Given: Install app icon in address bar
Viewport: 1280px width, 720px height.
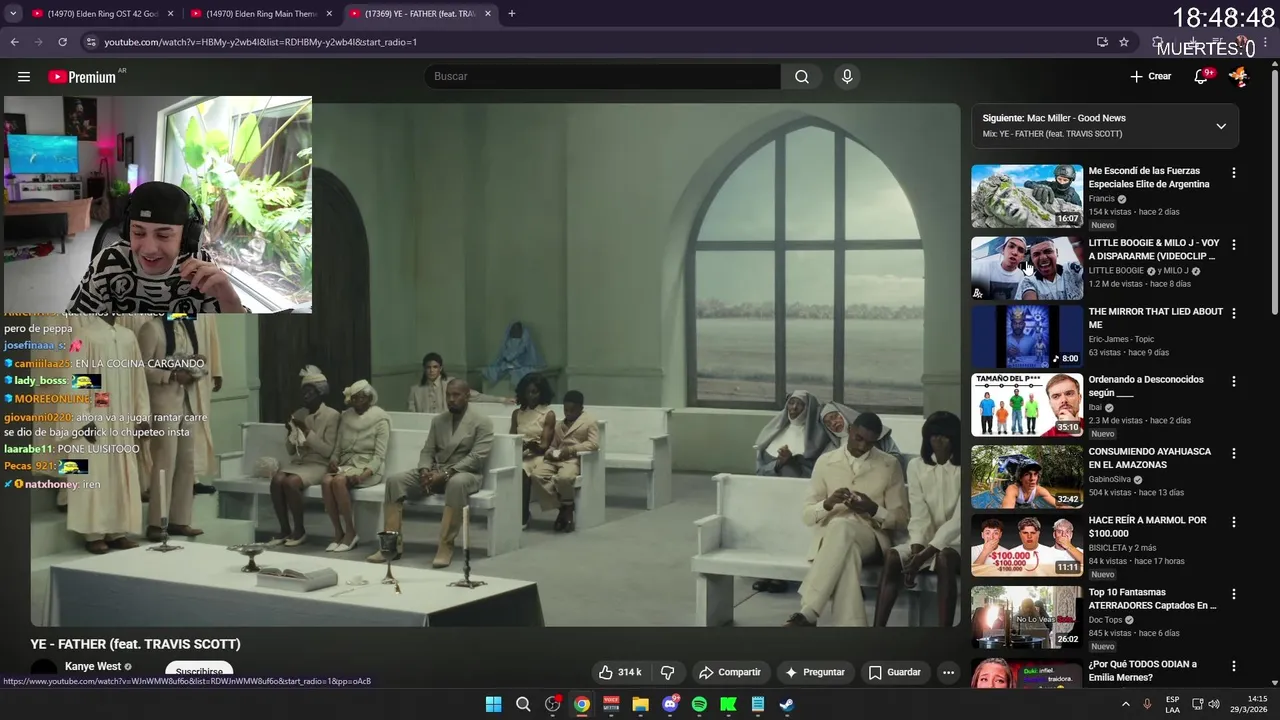Looking at the screenshot, I should pos(1102,42).
